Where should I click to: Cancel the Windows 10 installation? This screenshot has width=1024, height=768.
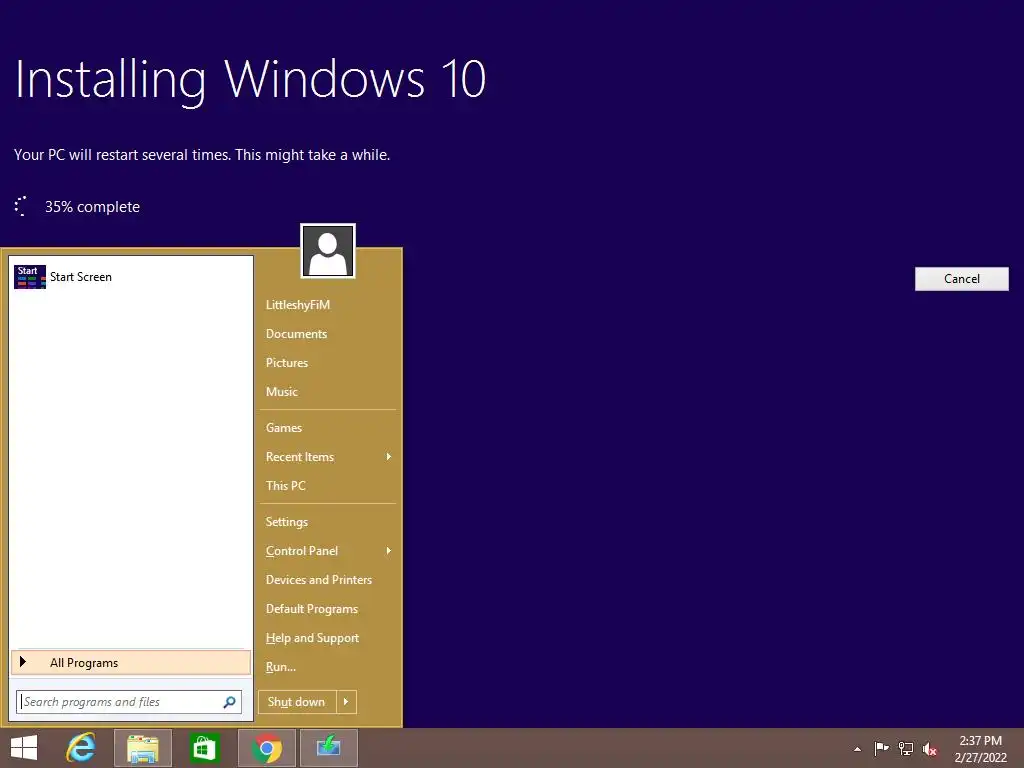point(961,279)
